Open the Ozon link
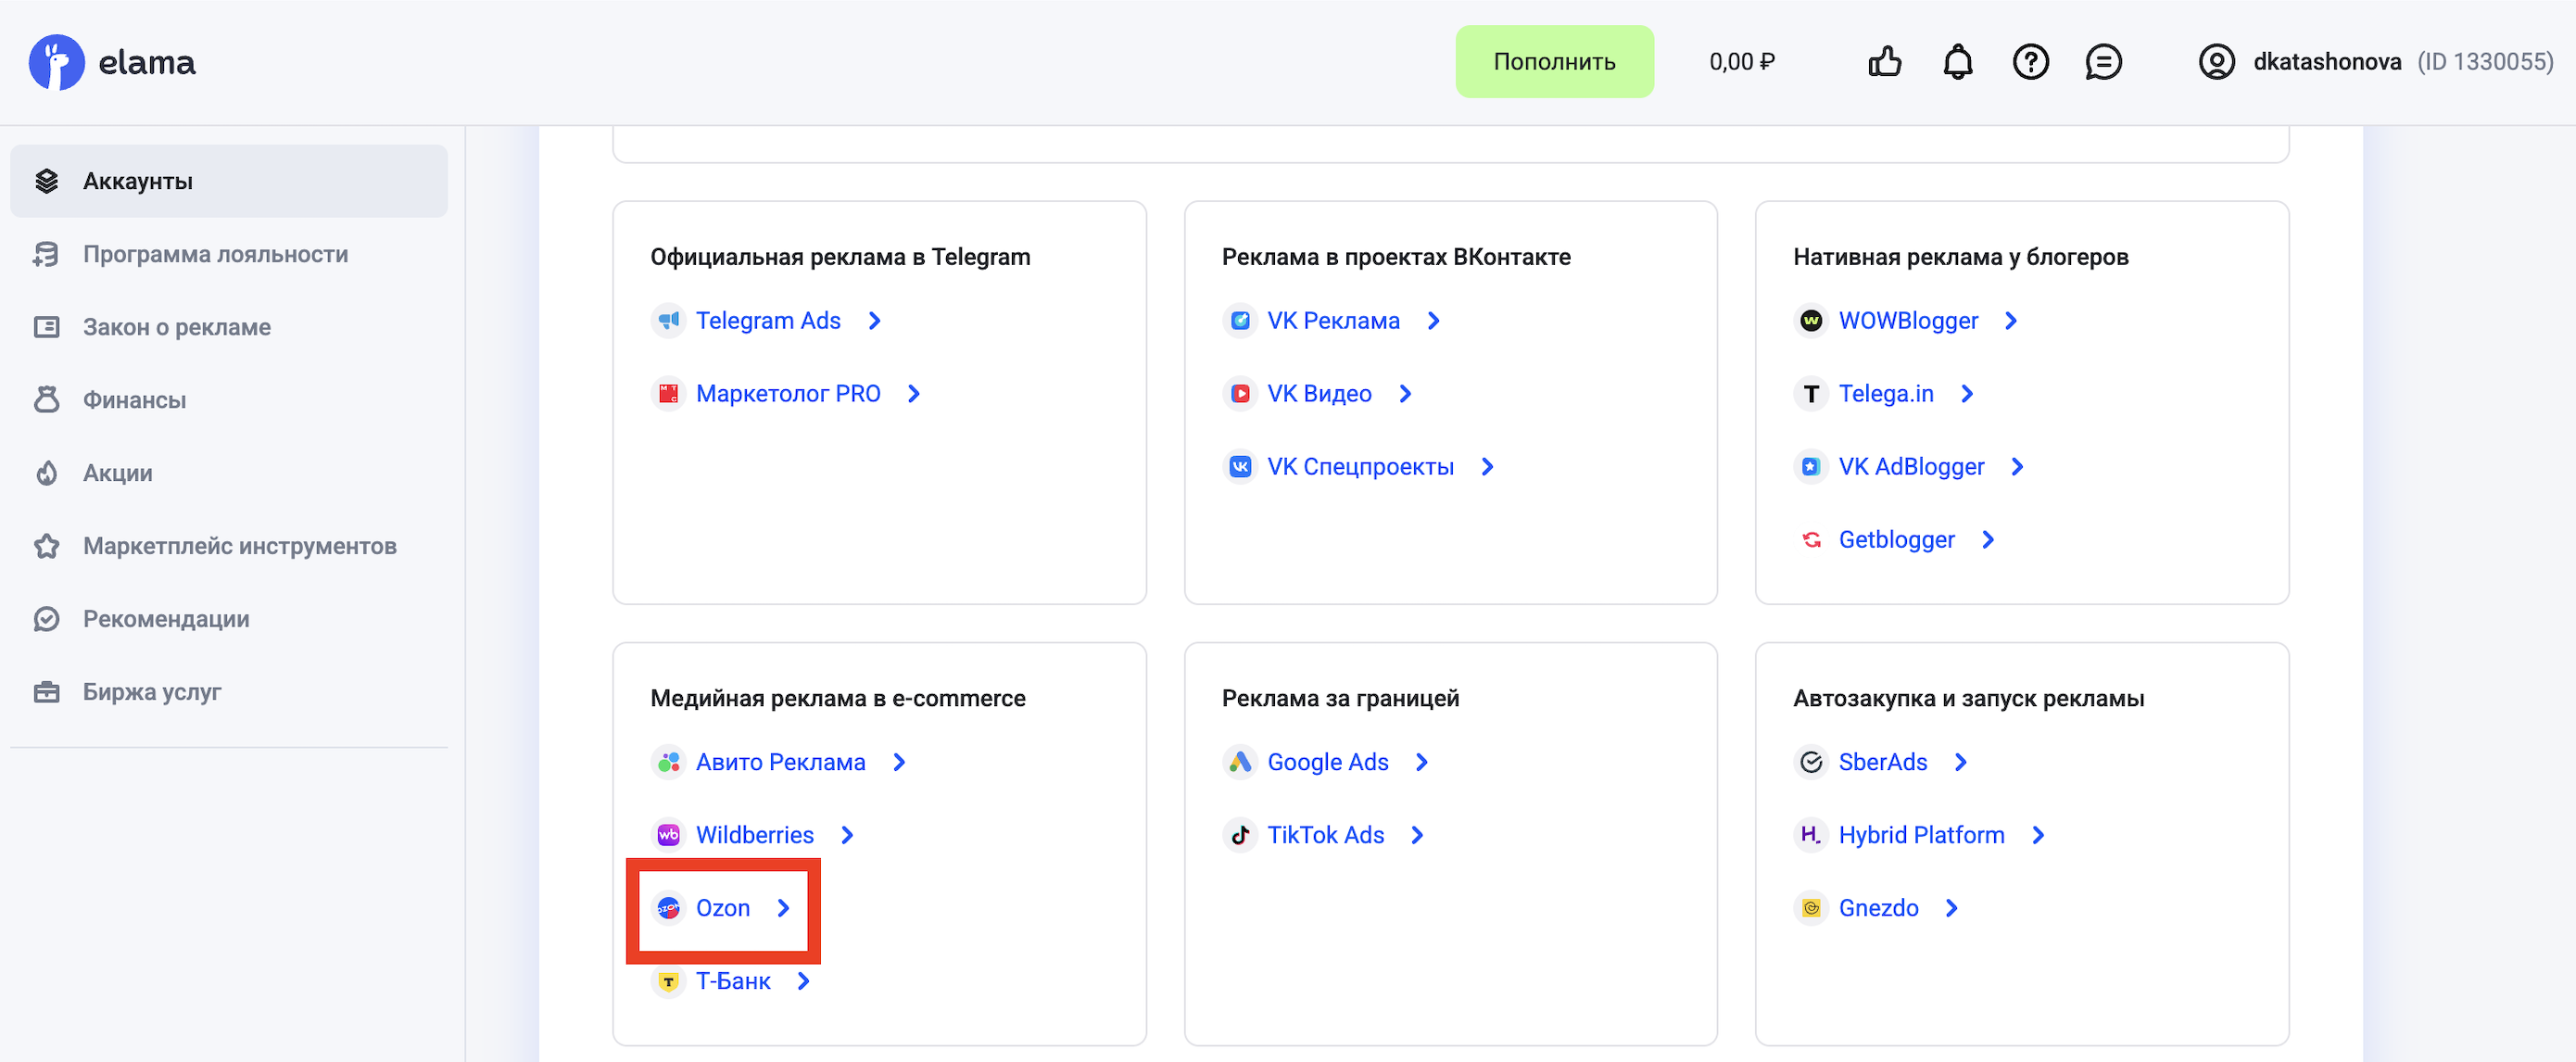The height and width of the screenshot is (1062, 2576). click(x=723, y=908)
